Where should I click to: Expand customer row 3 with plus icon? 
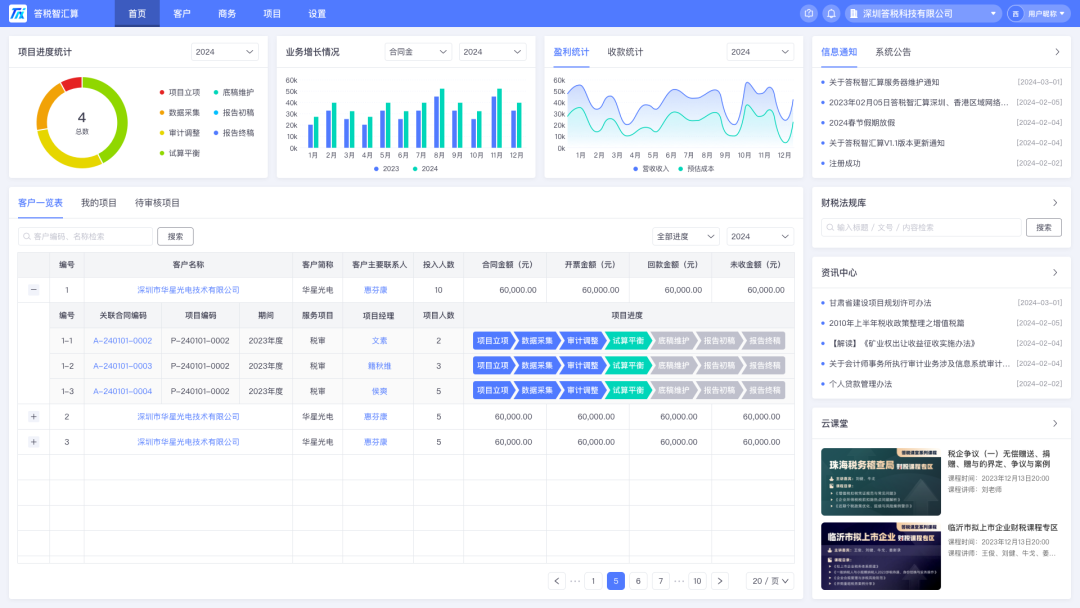click(33, 442)
